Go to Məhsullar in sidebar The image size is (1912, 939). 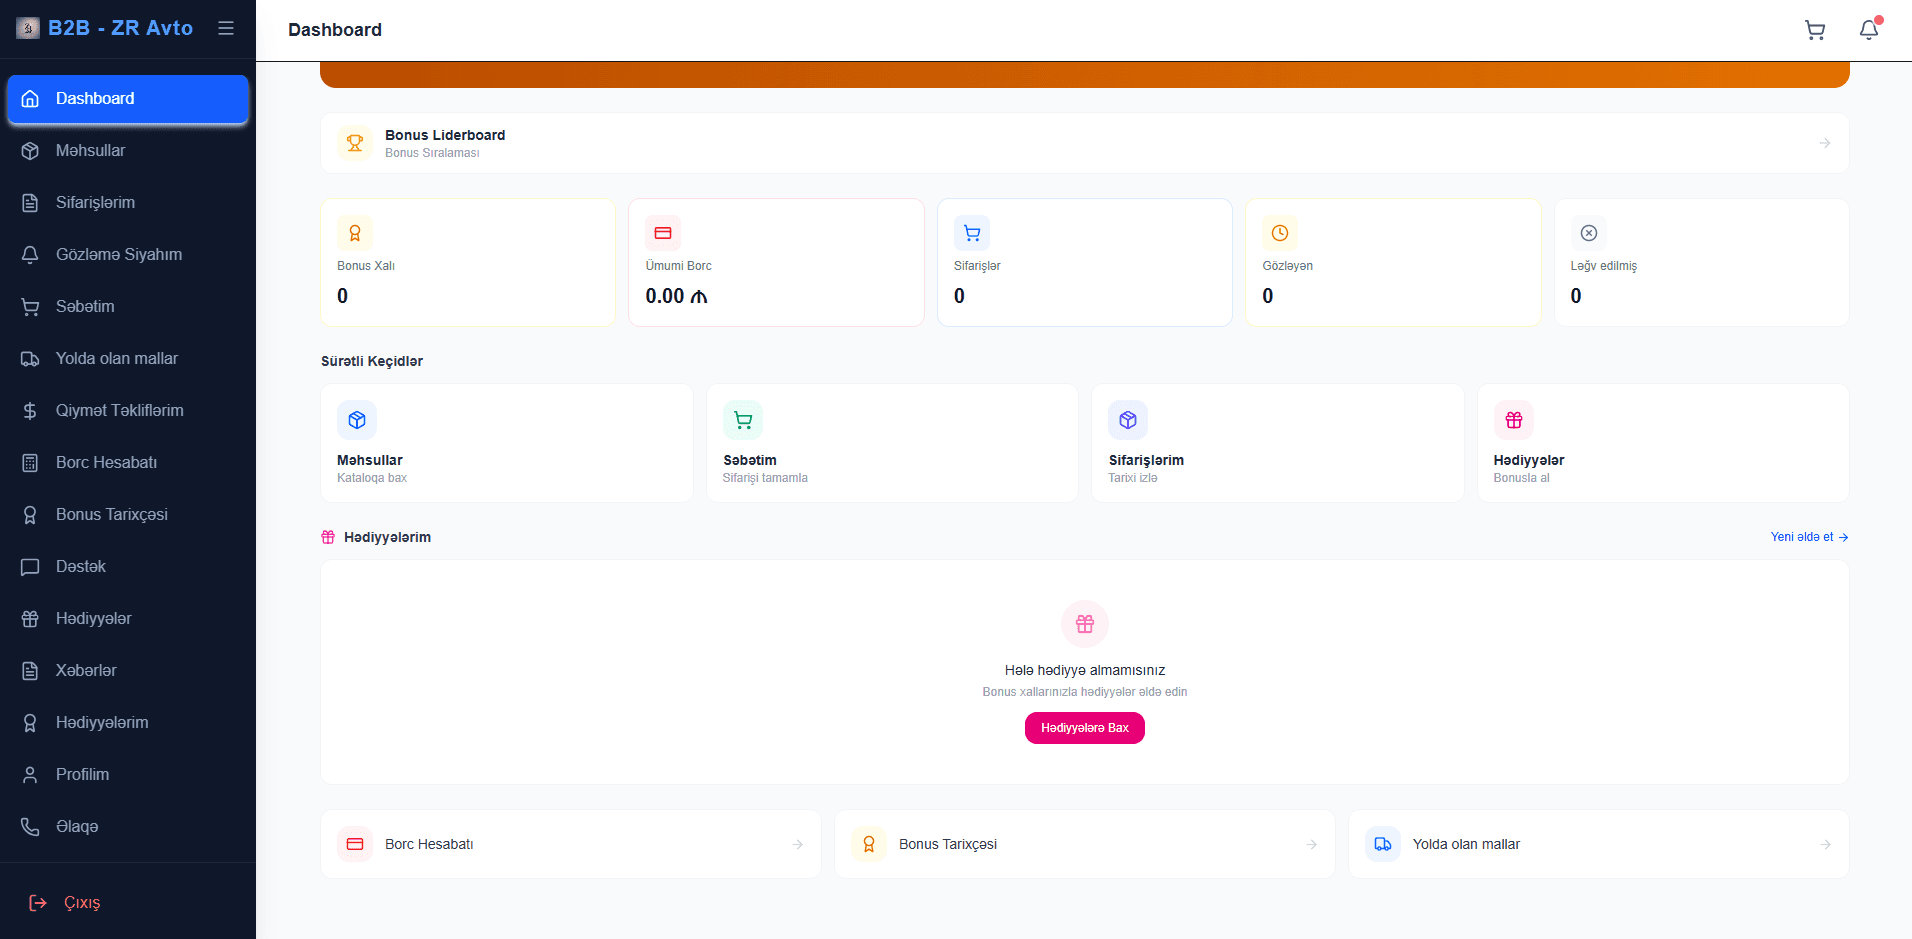128,151
